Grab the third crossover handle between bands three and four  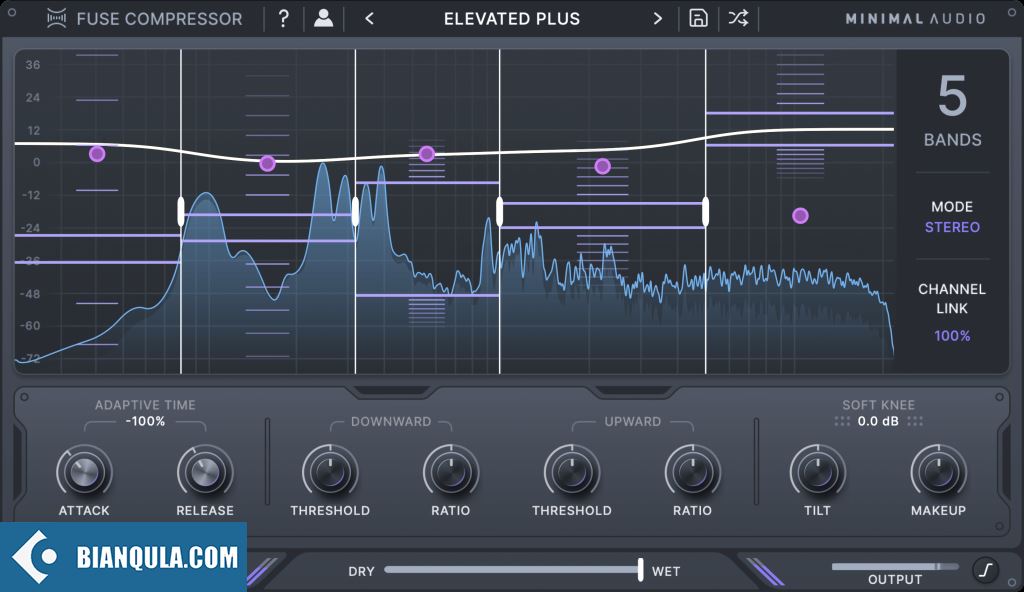tap(500, 212)
